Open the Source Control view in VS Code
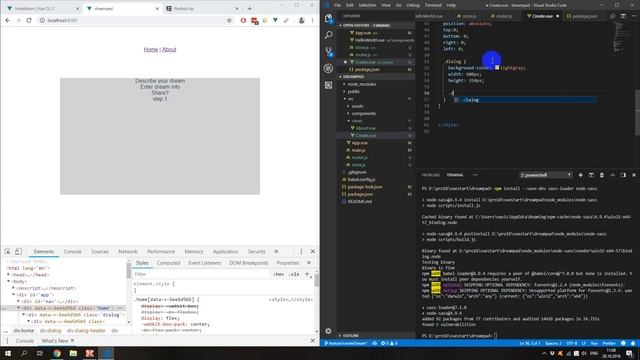 pyautogui.click(x=329, y=52)
